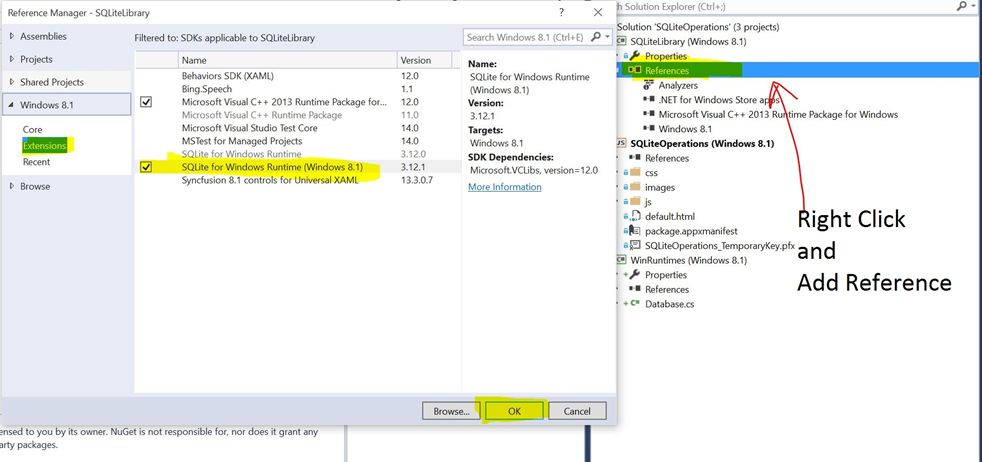Click the Cancel button
Viewport: 982px width, 462px height.
[577, 411]
